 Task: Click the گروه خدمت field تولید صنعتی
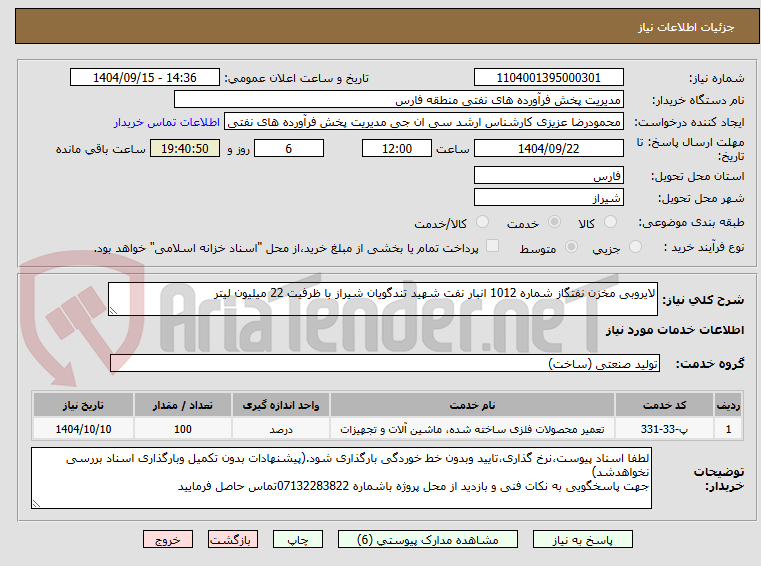385,363
